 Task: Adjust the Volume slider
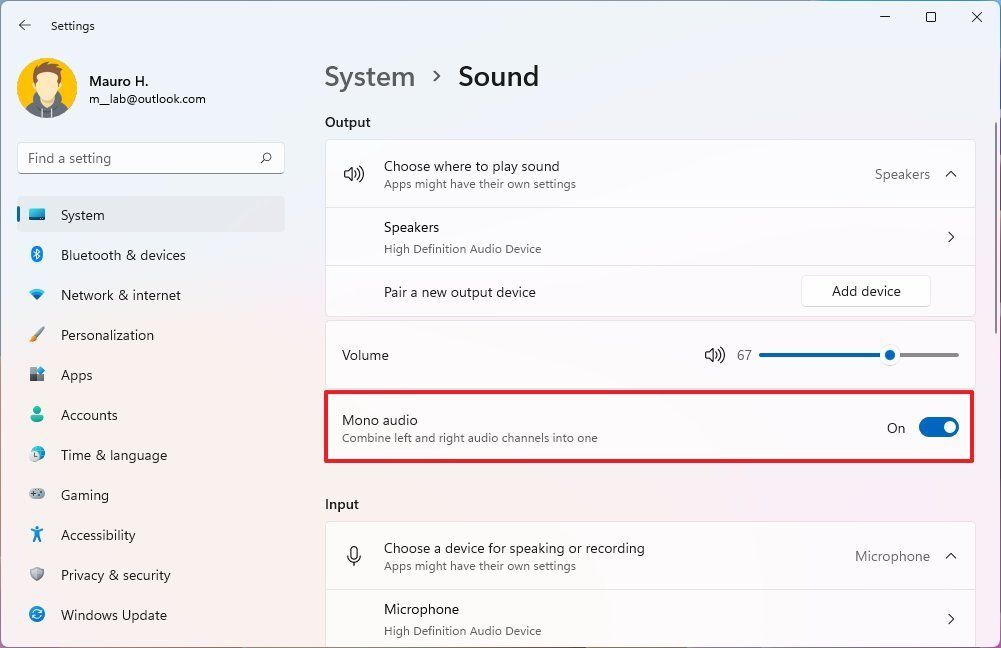point(890,355)
